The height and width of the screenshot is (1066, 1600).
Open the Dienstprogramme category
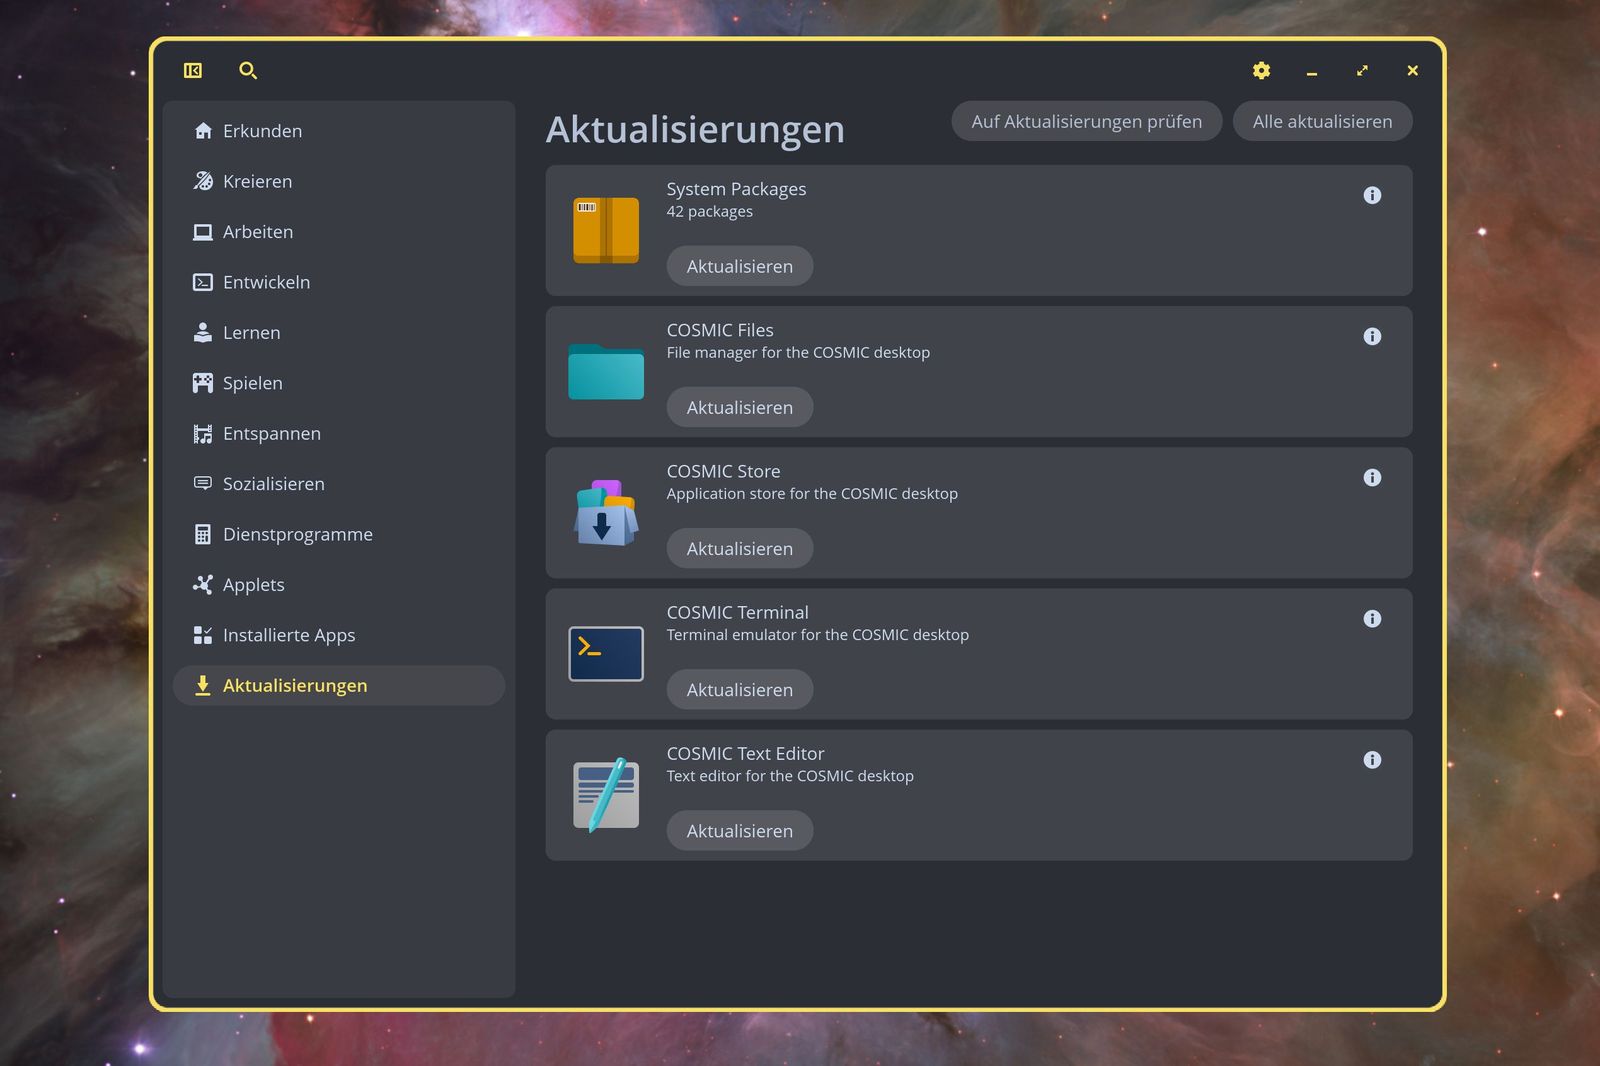pyautogui.click(x=339, y=534)
